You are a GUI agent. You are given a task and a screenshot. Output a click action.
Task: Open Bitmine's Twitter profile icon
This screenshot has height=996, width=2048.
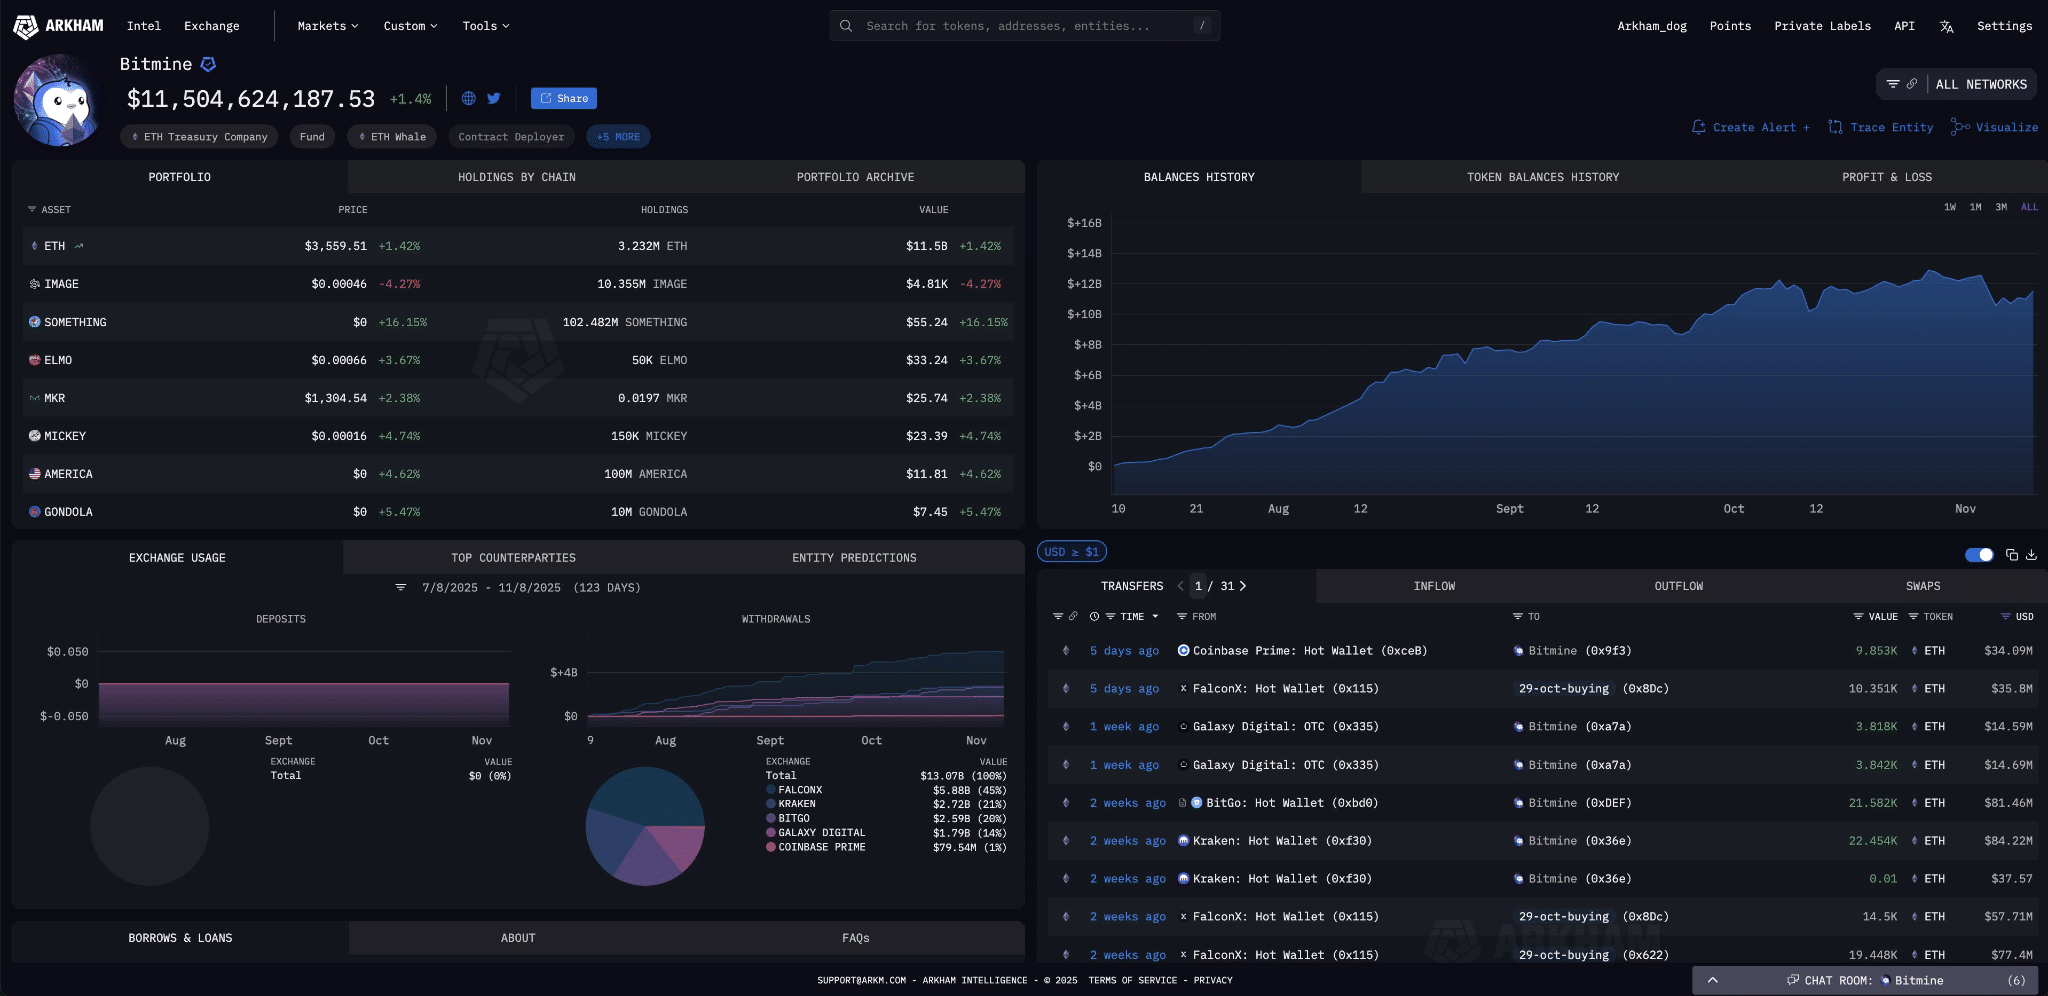click(x=493, y=98)
